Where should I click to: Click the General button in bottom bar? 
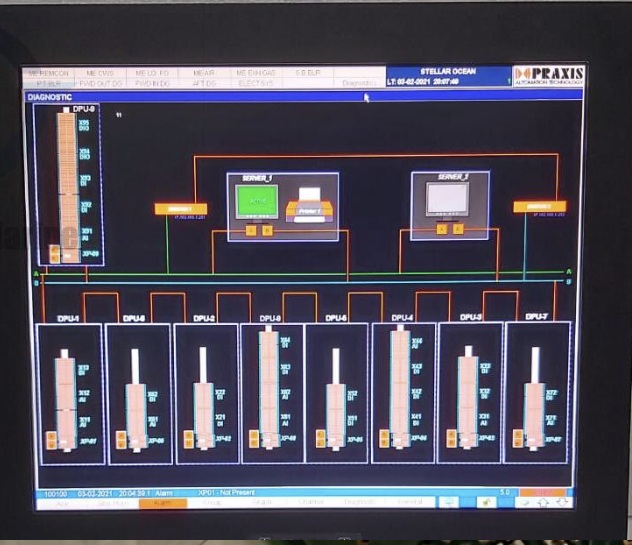410,502
